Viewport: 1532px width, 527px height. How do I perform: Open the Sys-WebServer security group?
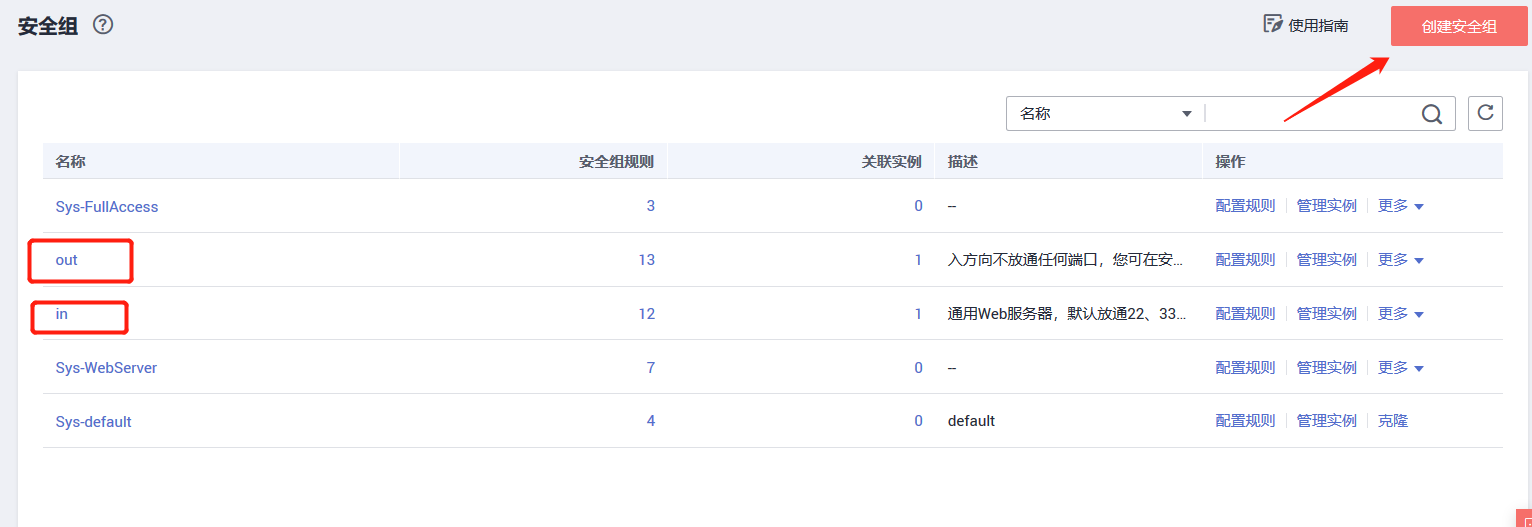pos(106,368)
